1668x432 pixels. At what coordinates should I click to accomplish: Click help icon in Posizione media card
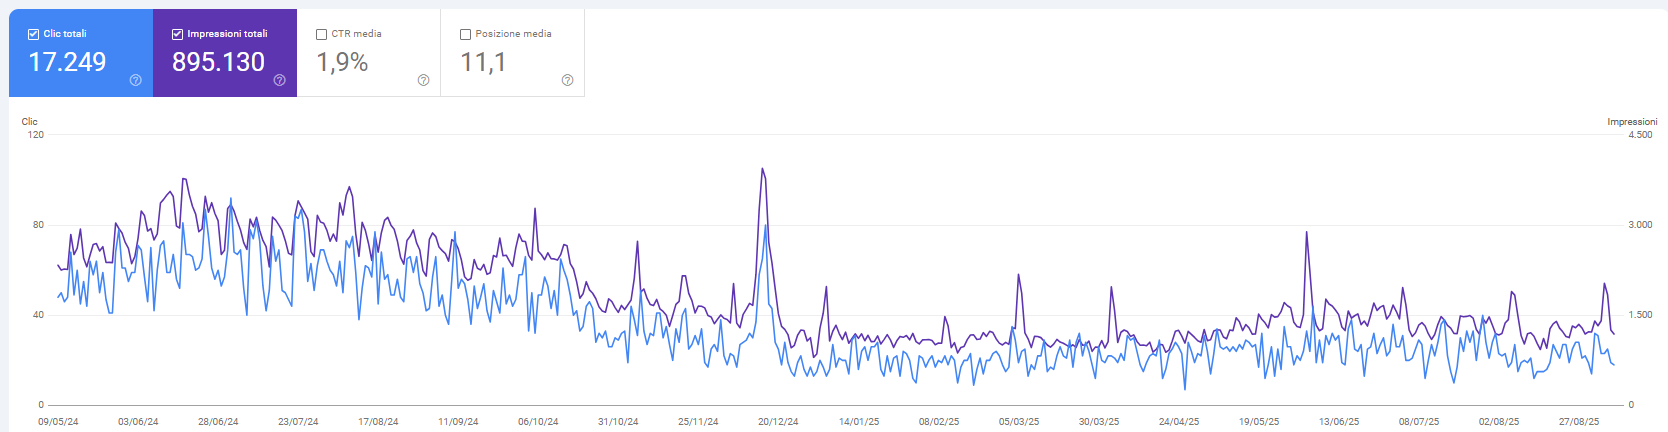(567, 80)
